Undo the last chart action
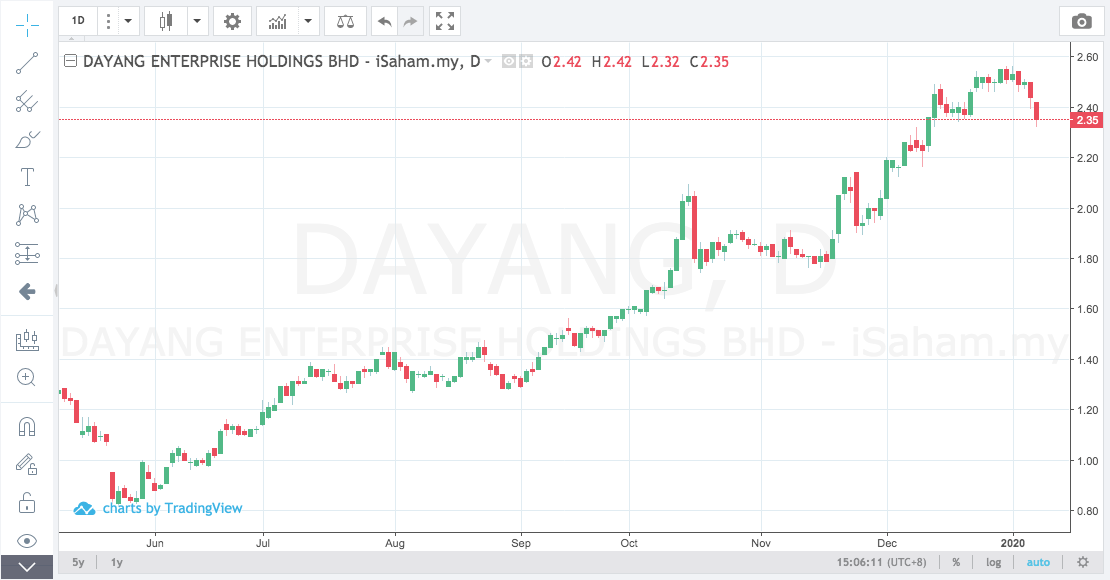1110x580 pixels. 384,21
